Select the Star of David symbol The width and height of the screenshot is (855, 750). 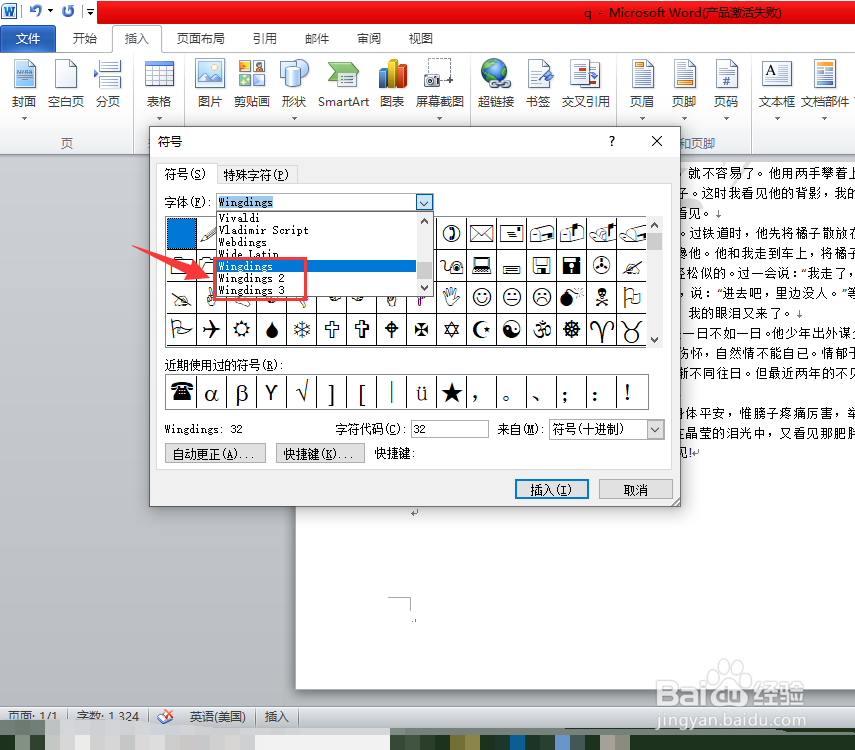[x=451, y=329]
